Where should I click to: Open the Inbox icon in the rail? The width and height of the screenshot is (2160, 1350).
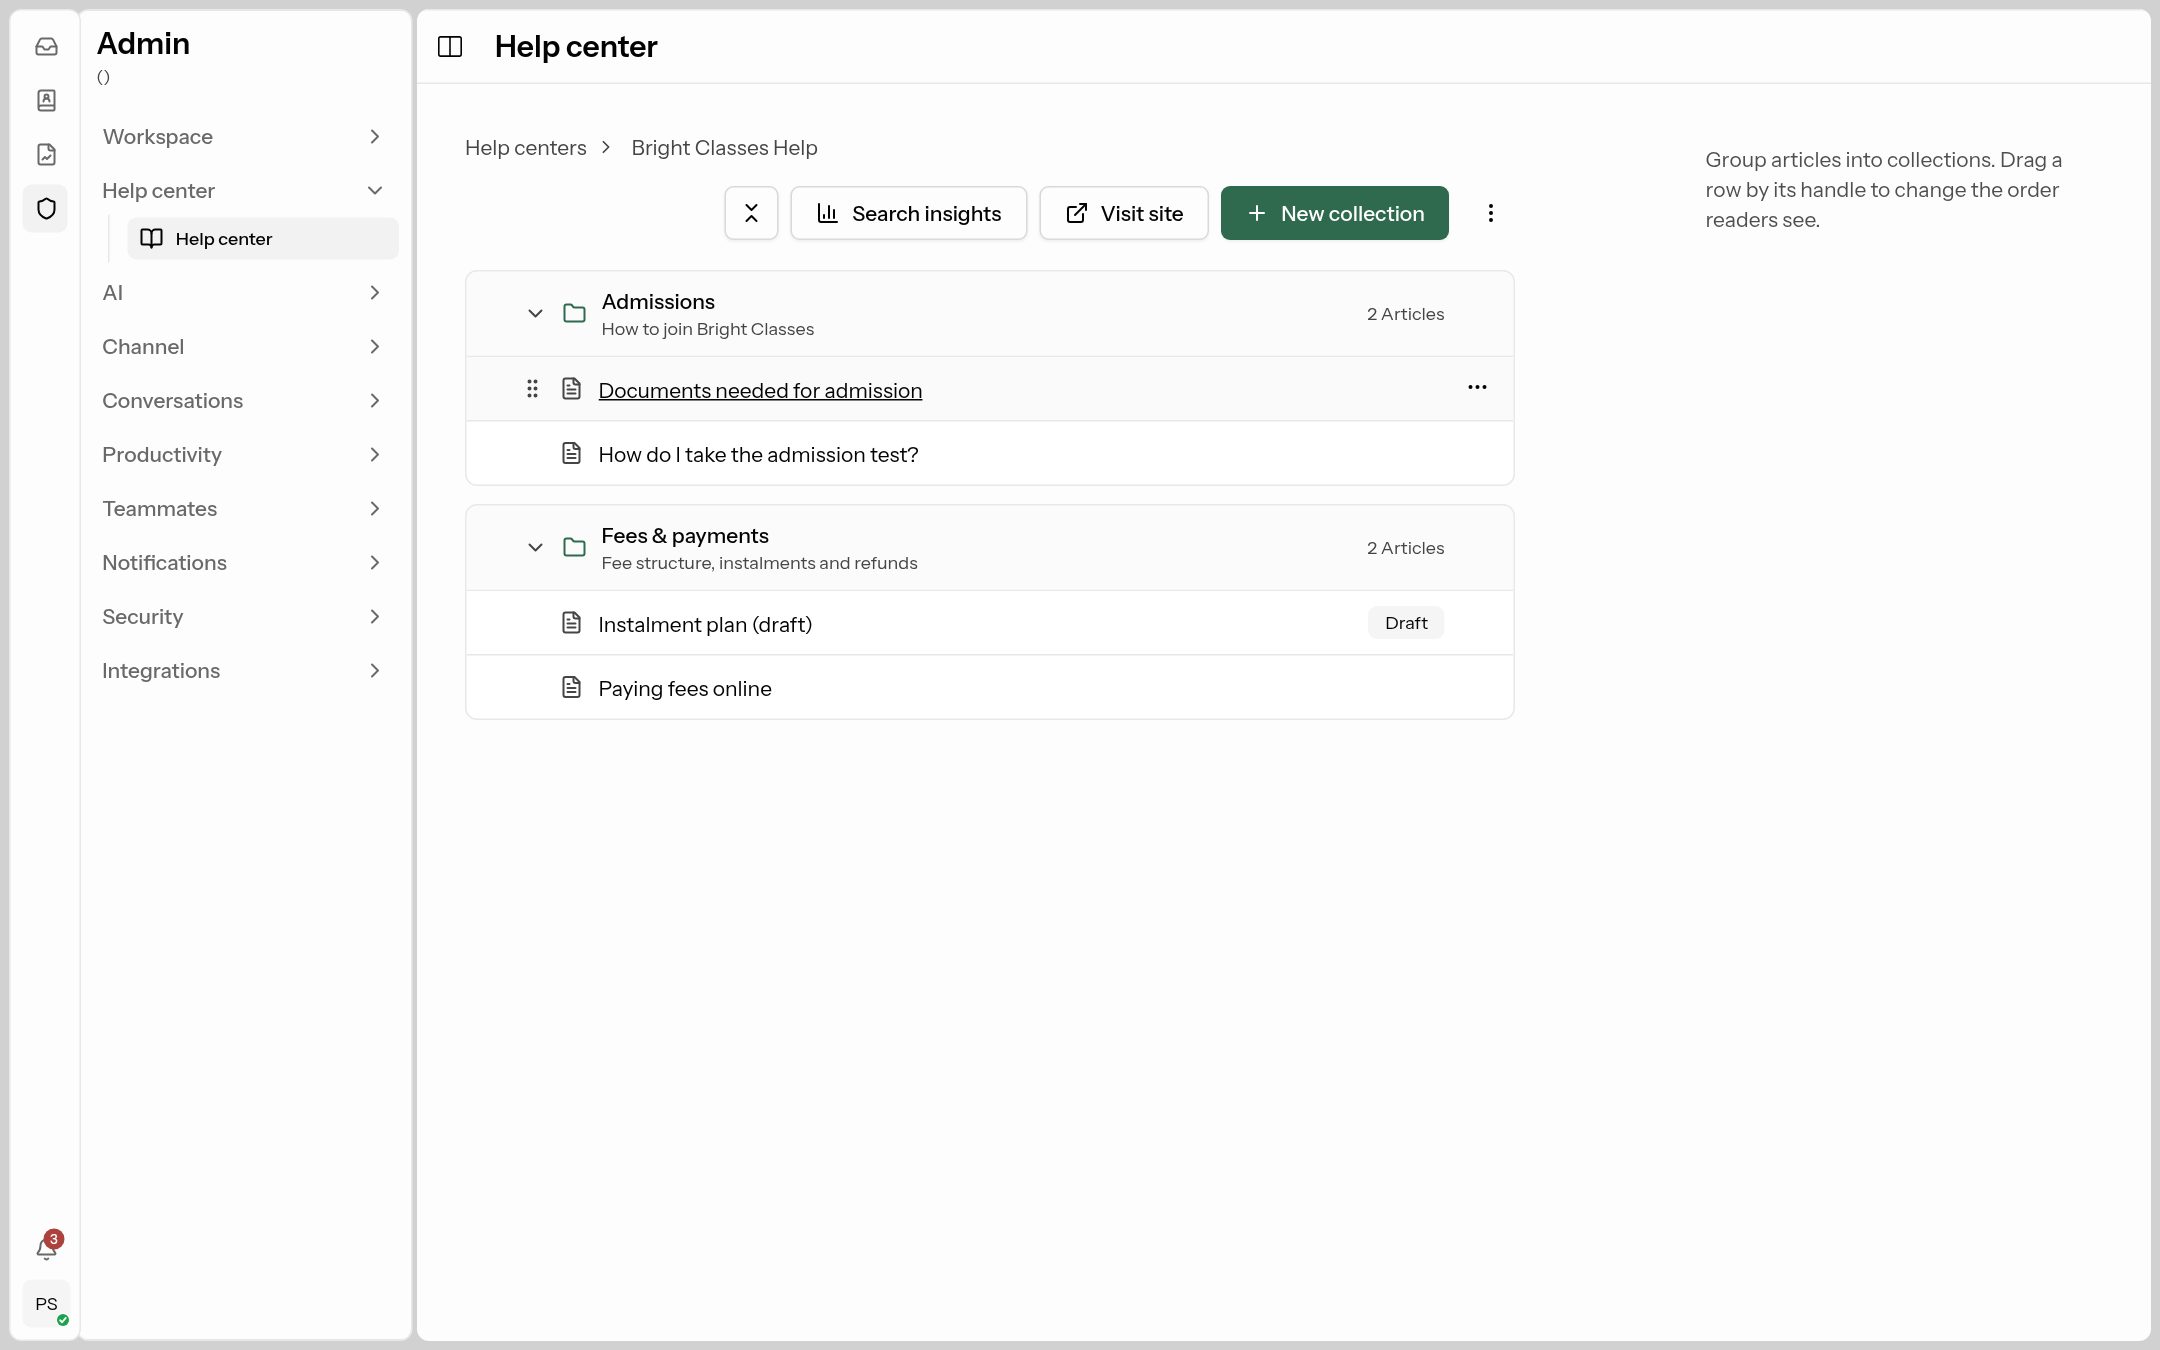click(46, 47)
